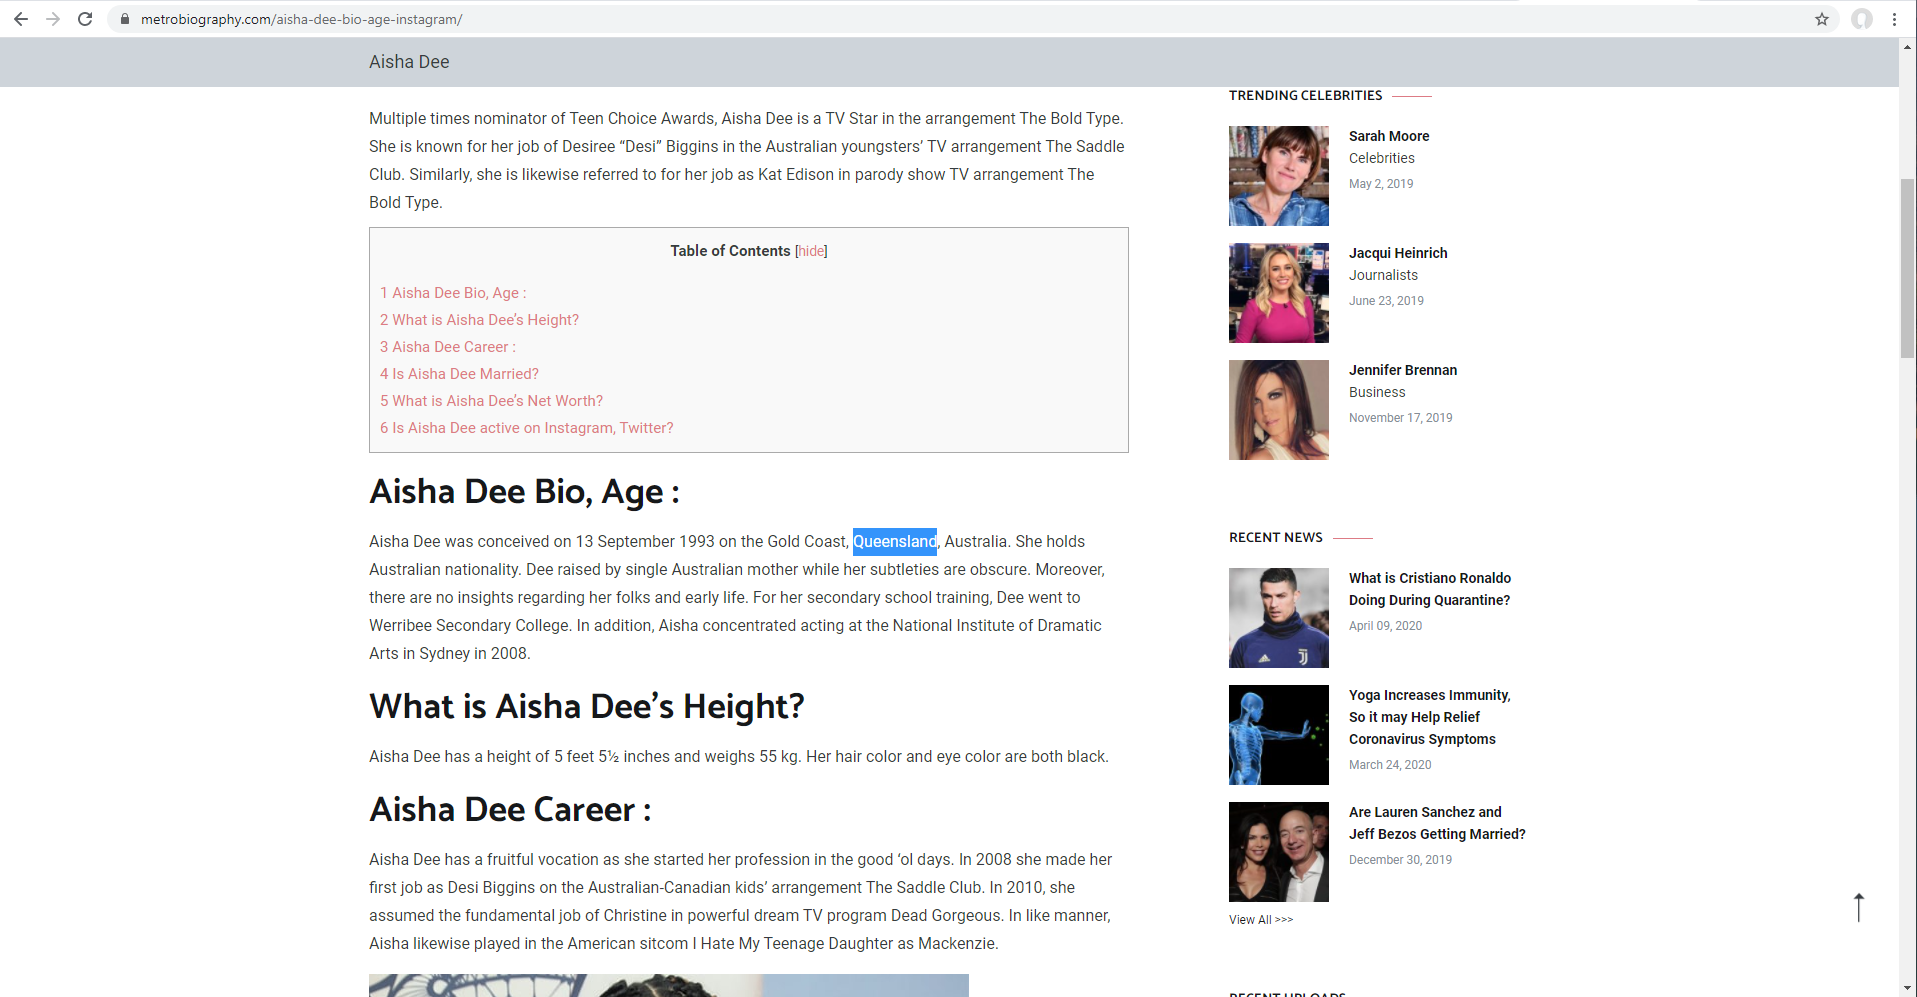Open the browser profile avatar
1917x997 pixels.
click(x=1861, y=19)
